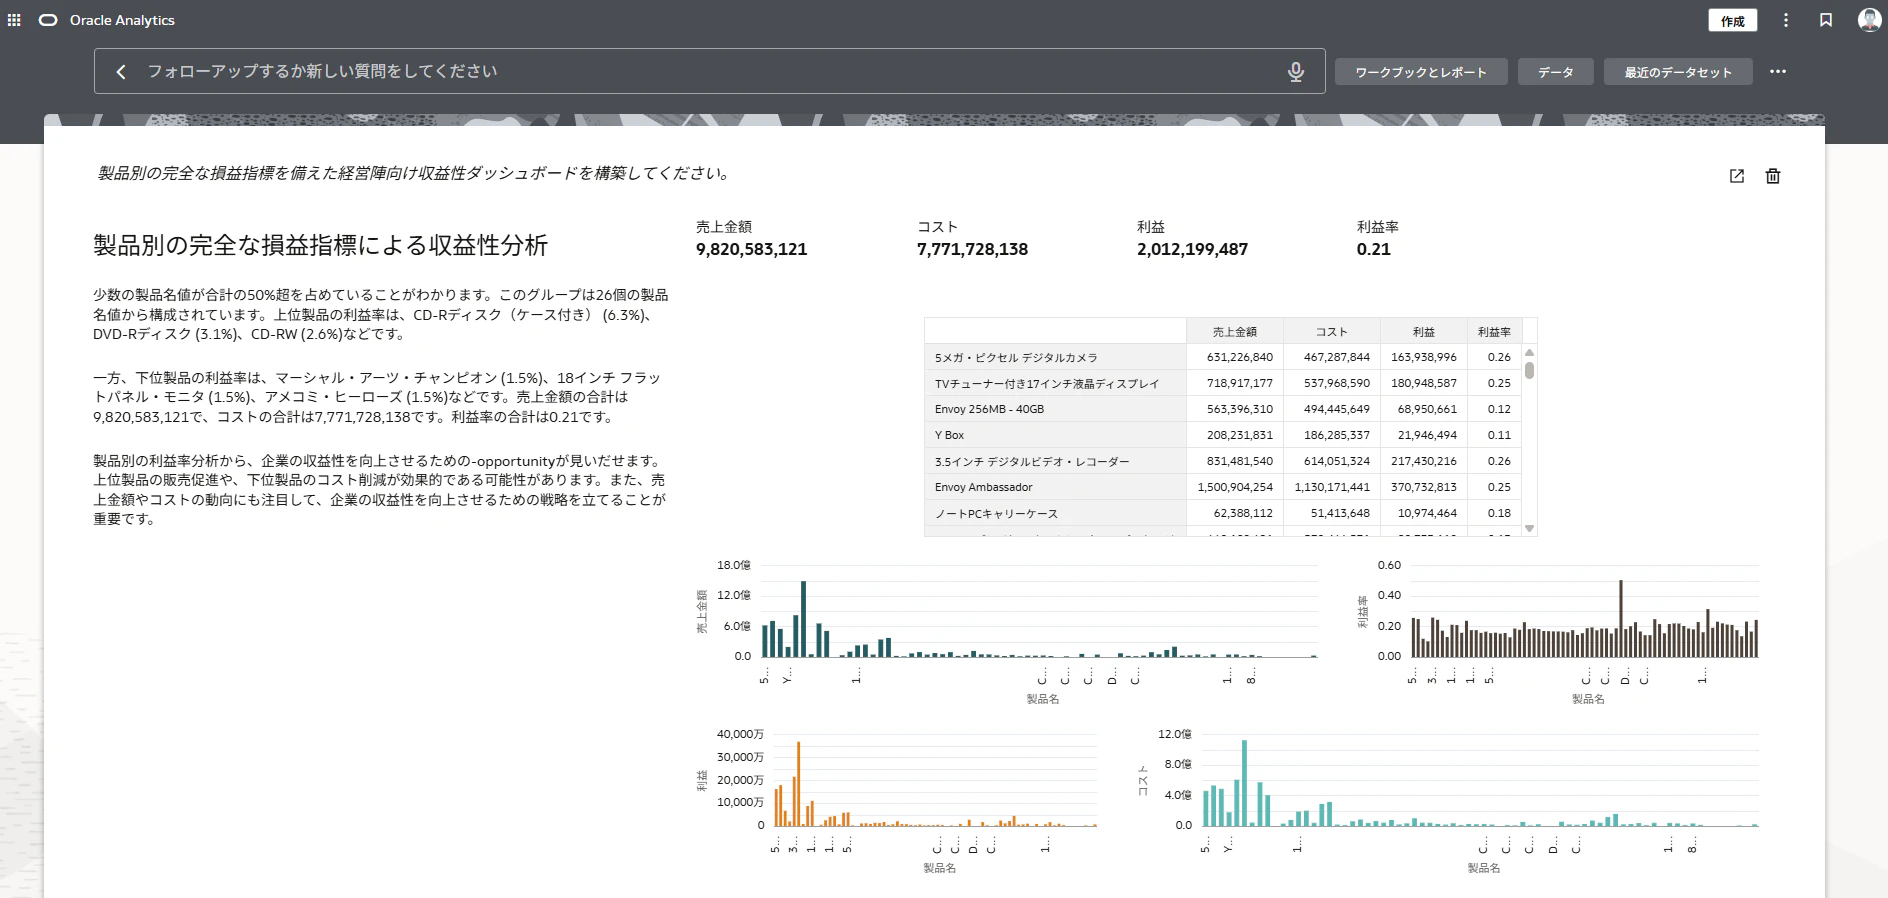Viewport: 1888px width, 898px height.
Task: Click the 製品名 axis label under コスト chart
Action: (1483, 868)
